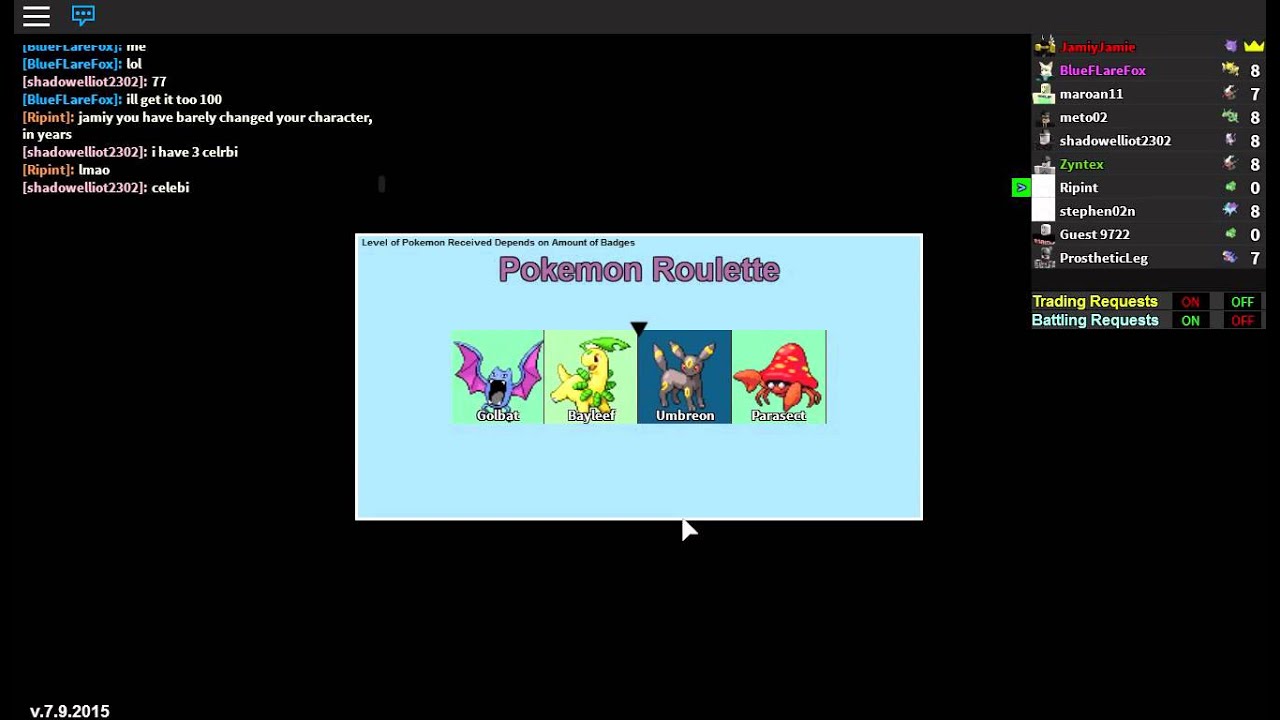Select player name Zyntex
This screenshot has width=1280, height=720.
1082,164
